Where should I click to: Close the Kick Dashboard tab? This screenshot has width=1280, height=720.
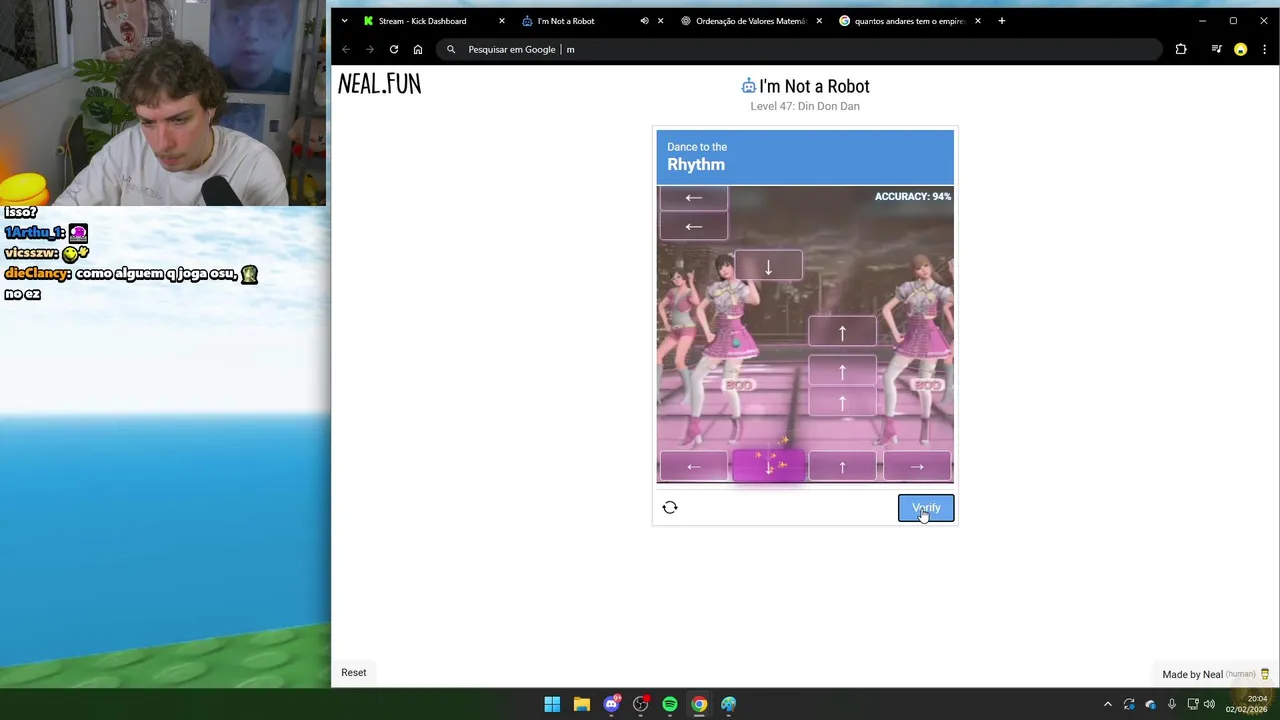click(x=502, y=21)
